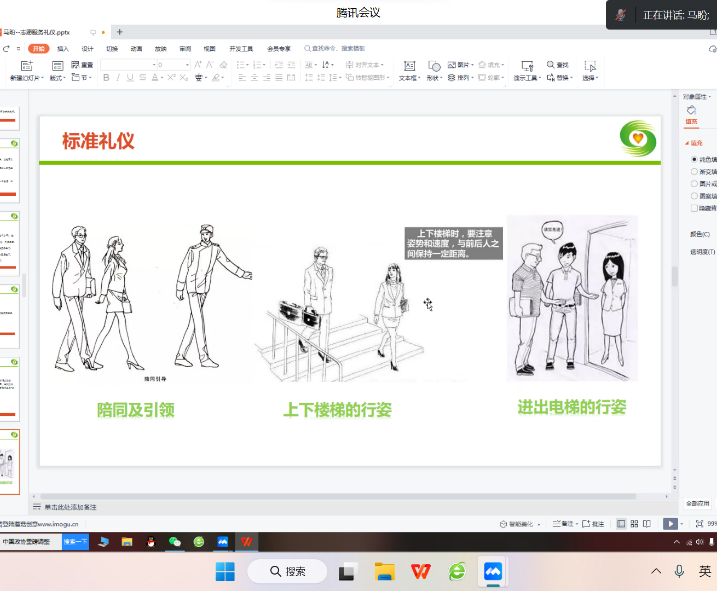Click the 文本框 text box icon
The image size is (717, 591).
pos(408,67)
